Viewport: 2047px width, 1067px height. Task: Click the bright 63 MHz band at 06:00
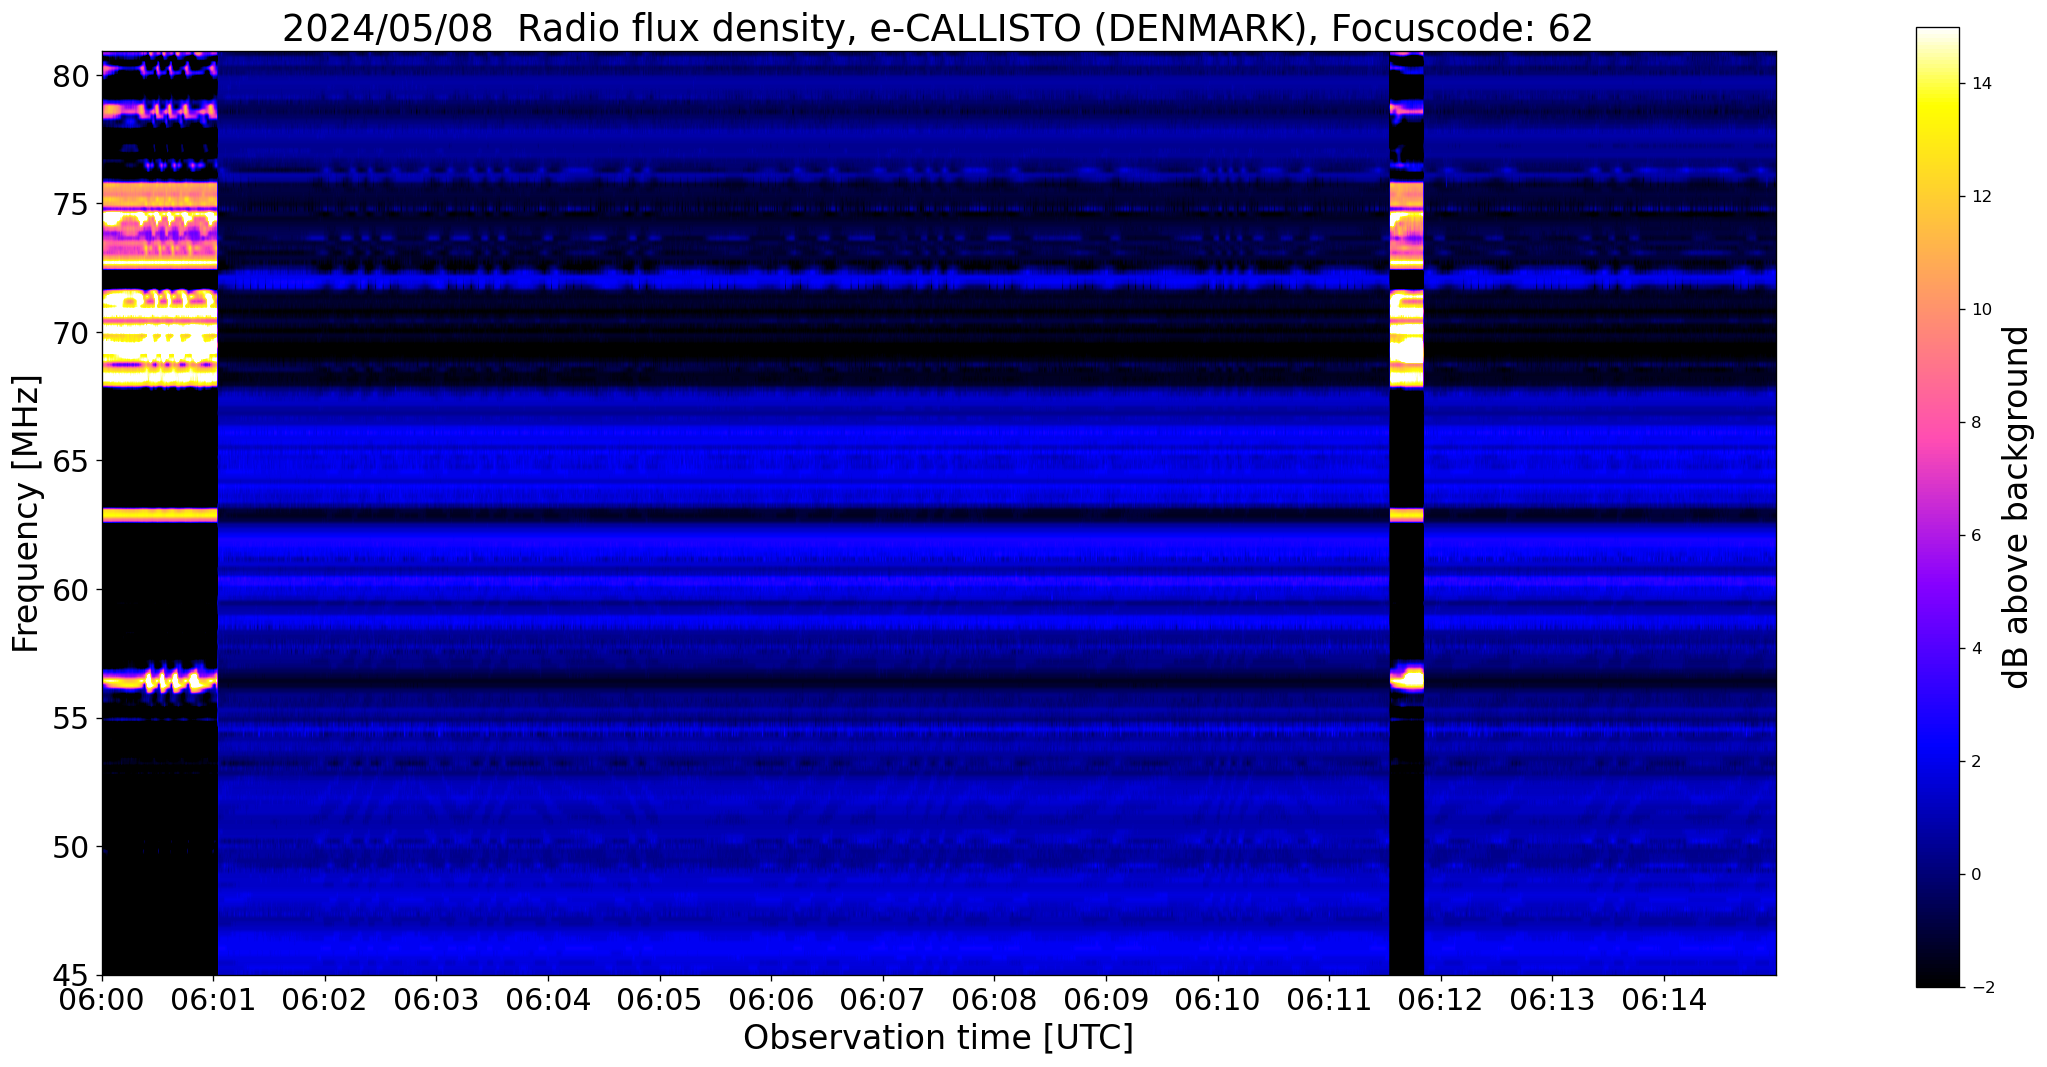(160, 515)
